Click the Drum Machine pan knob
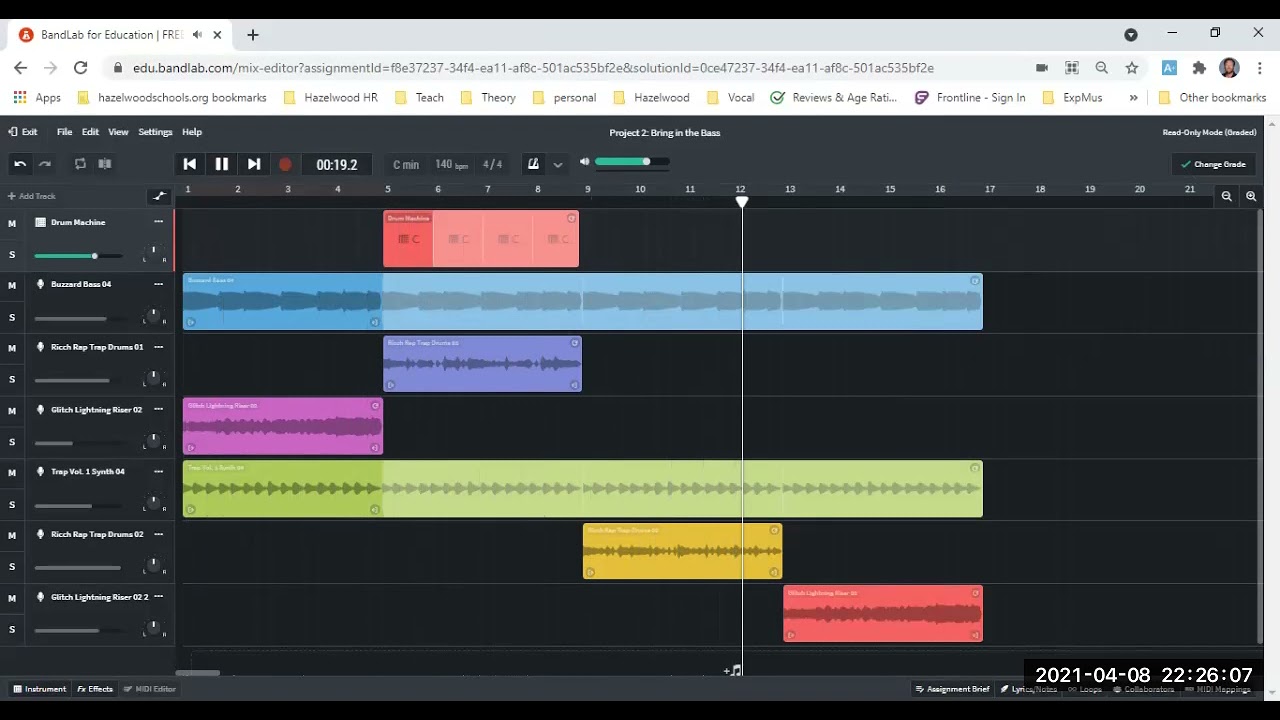 (153, 253)
